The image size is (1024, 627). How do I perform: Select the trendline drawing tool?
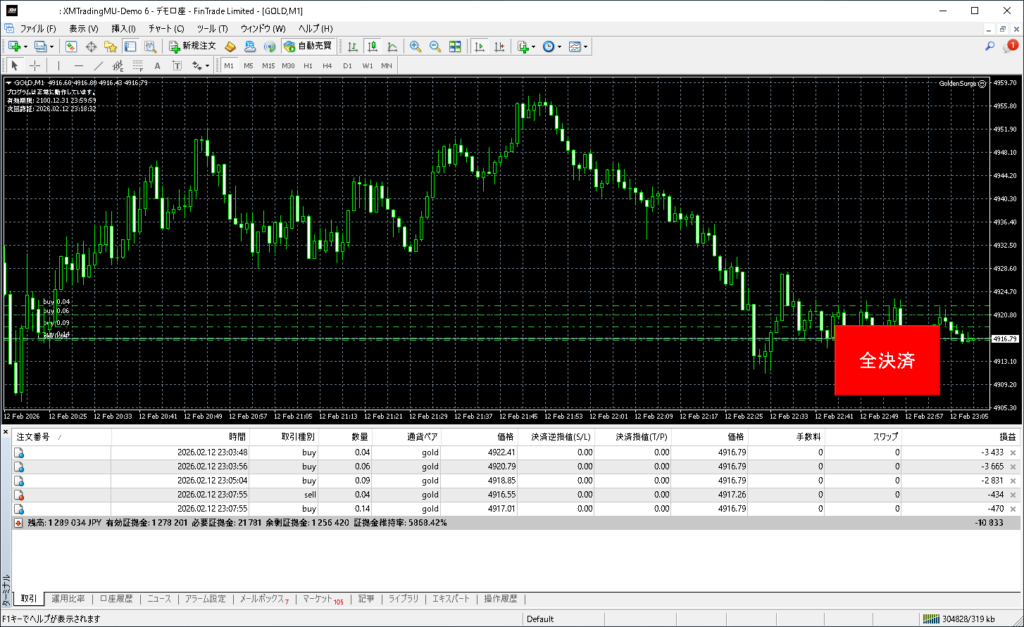[99, 65]
